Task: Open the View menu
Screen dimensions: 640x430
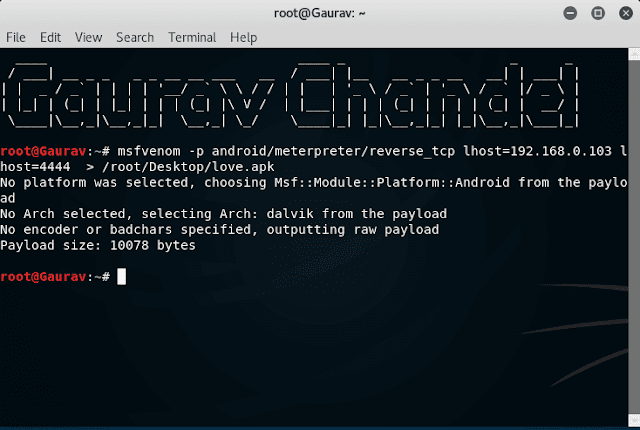Action: click(x=88, y=38)
